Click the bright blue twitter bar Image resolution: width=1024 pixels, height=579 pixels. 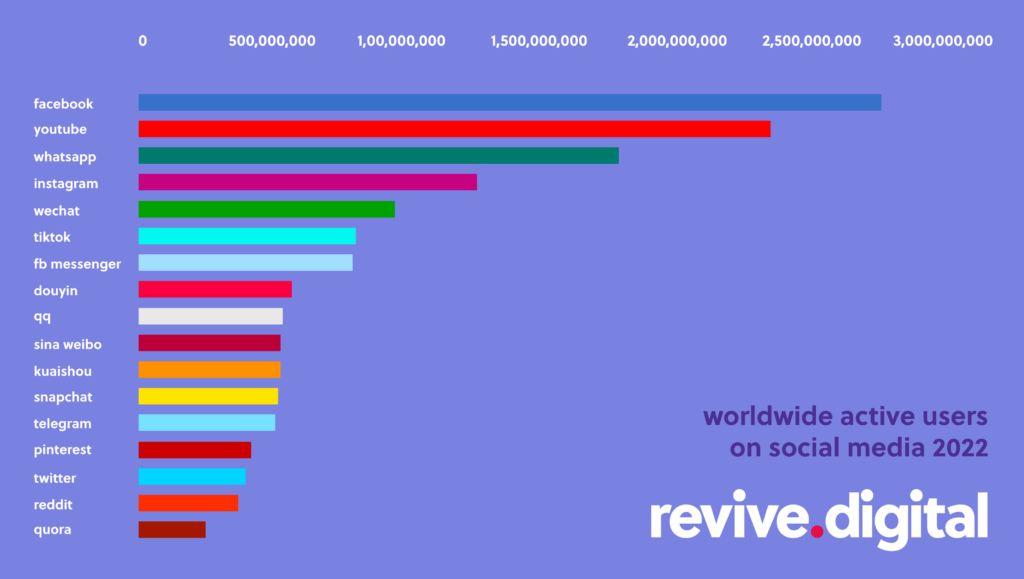[192, 477]
